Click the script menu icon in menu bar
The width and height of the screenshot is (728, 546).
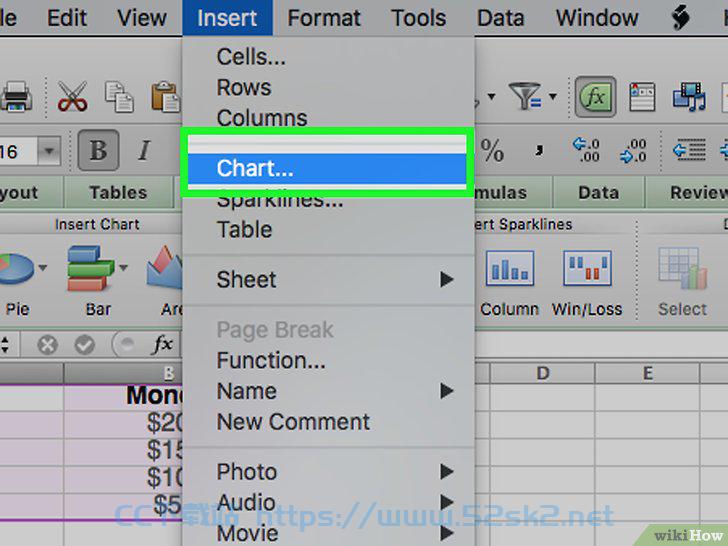click(680, 18)
